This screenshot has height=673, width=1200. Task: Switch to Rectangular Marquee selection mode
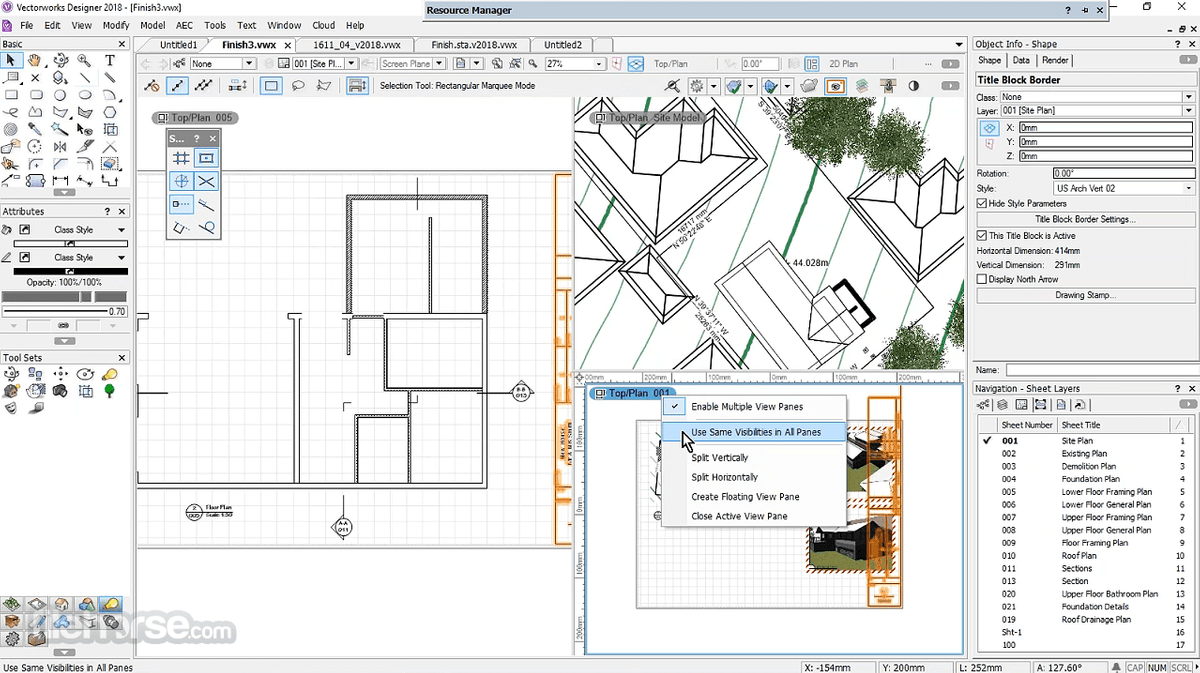point(271,85)
